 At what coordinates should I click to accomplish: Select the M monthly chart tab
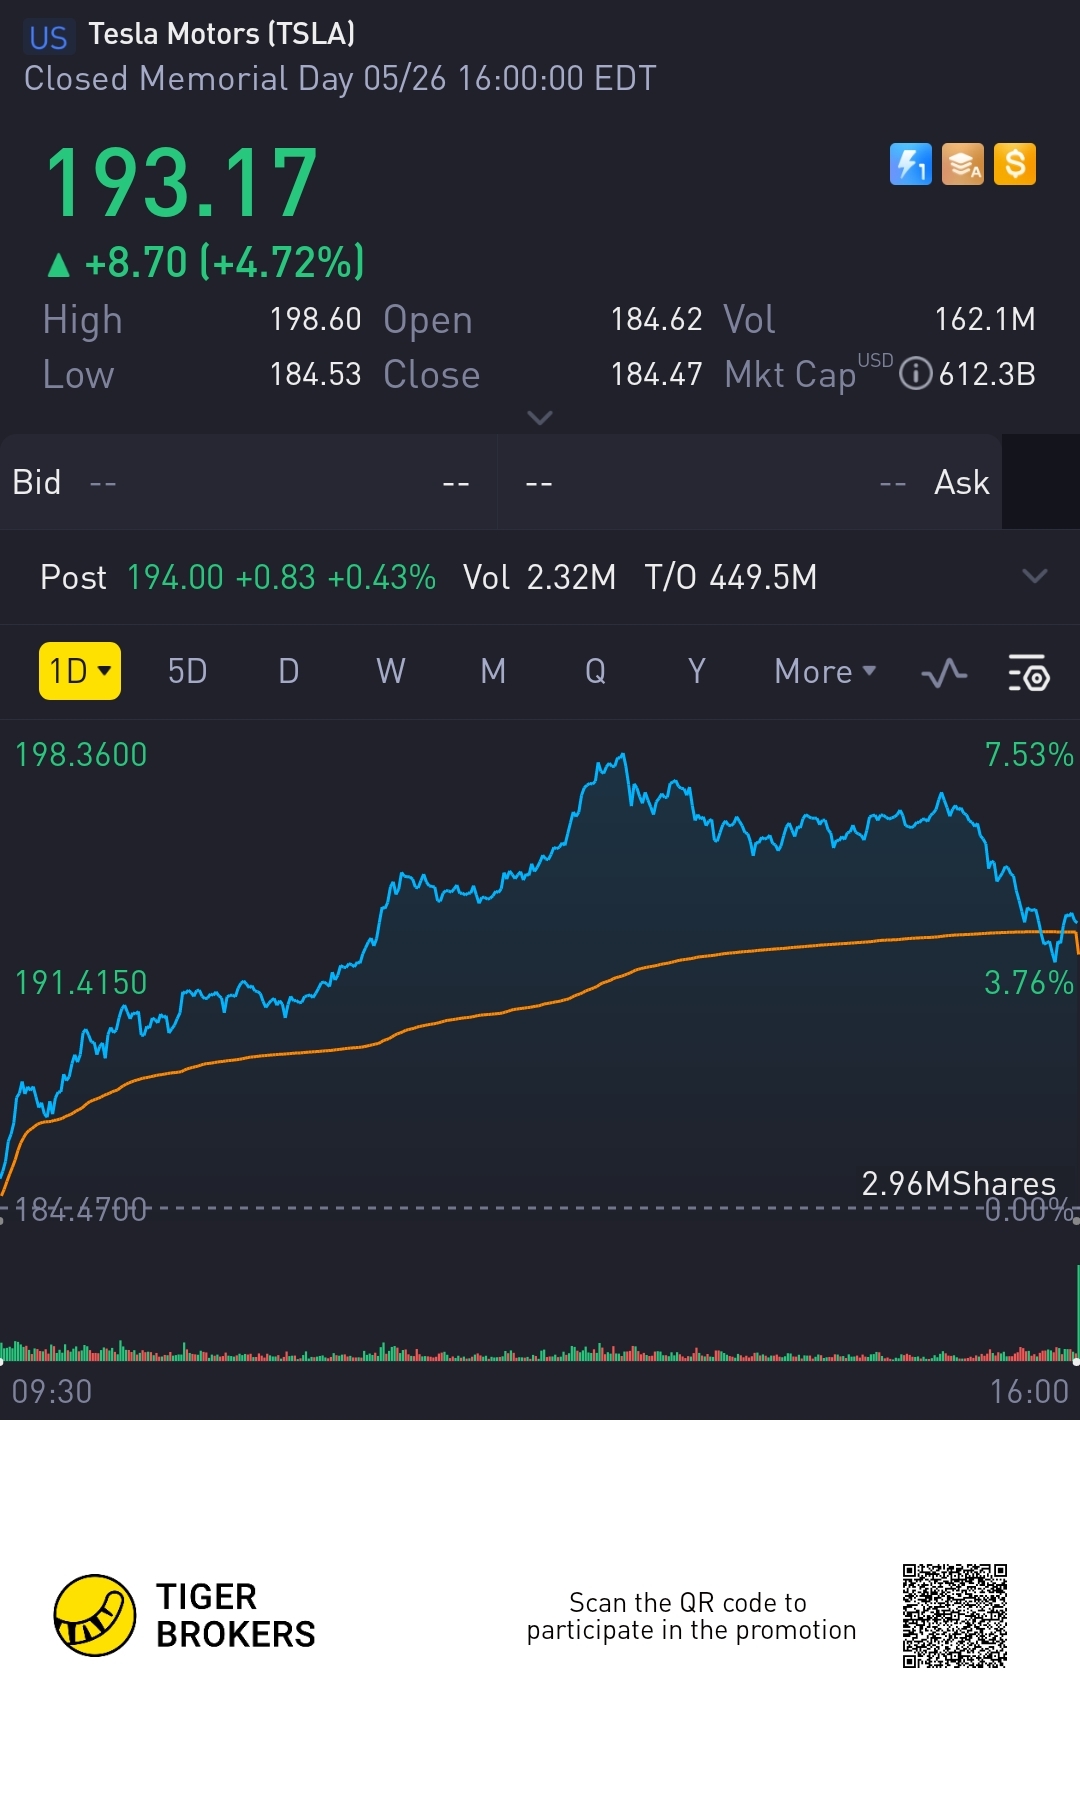[493, 671]
